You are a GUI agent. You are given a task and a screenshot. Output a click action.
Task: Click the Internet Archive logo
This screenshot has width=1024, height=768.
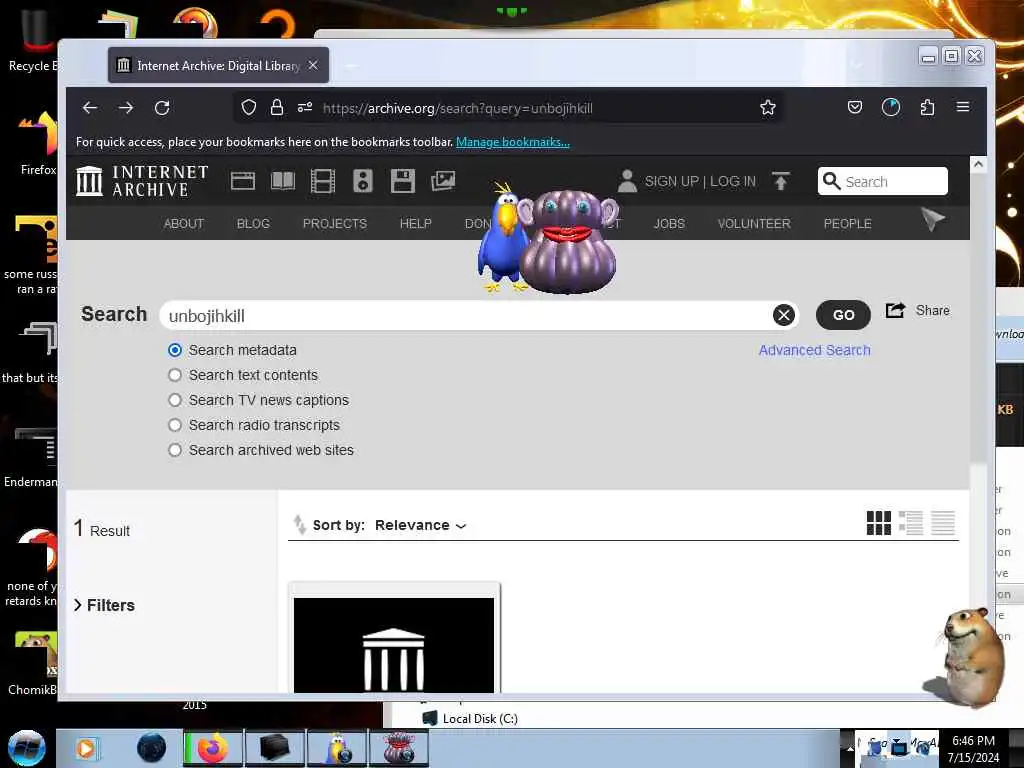(x=142, y=181)
